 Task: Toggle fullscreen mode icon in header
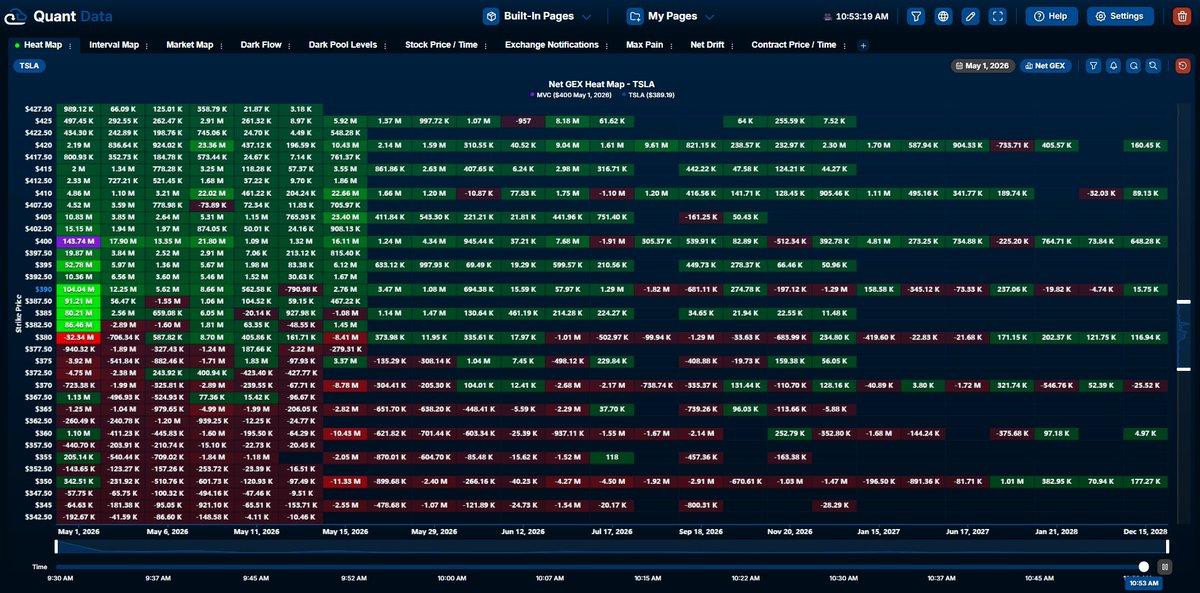997,16
